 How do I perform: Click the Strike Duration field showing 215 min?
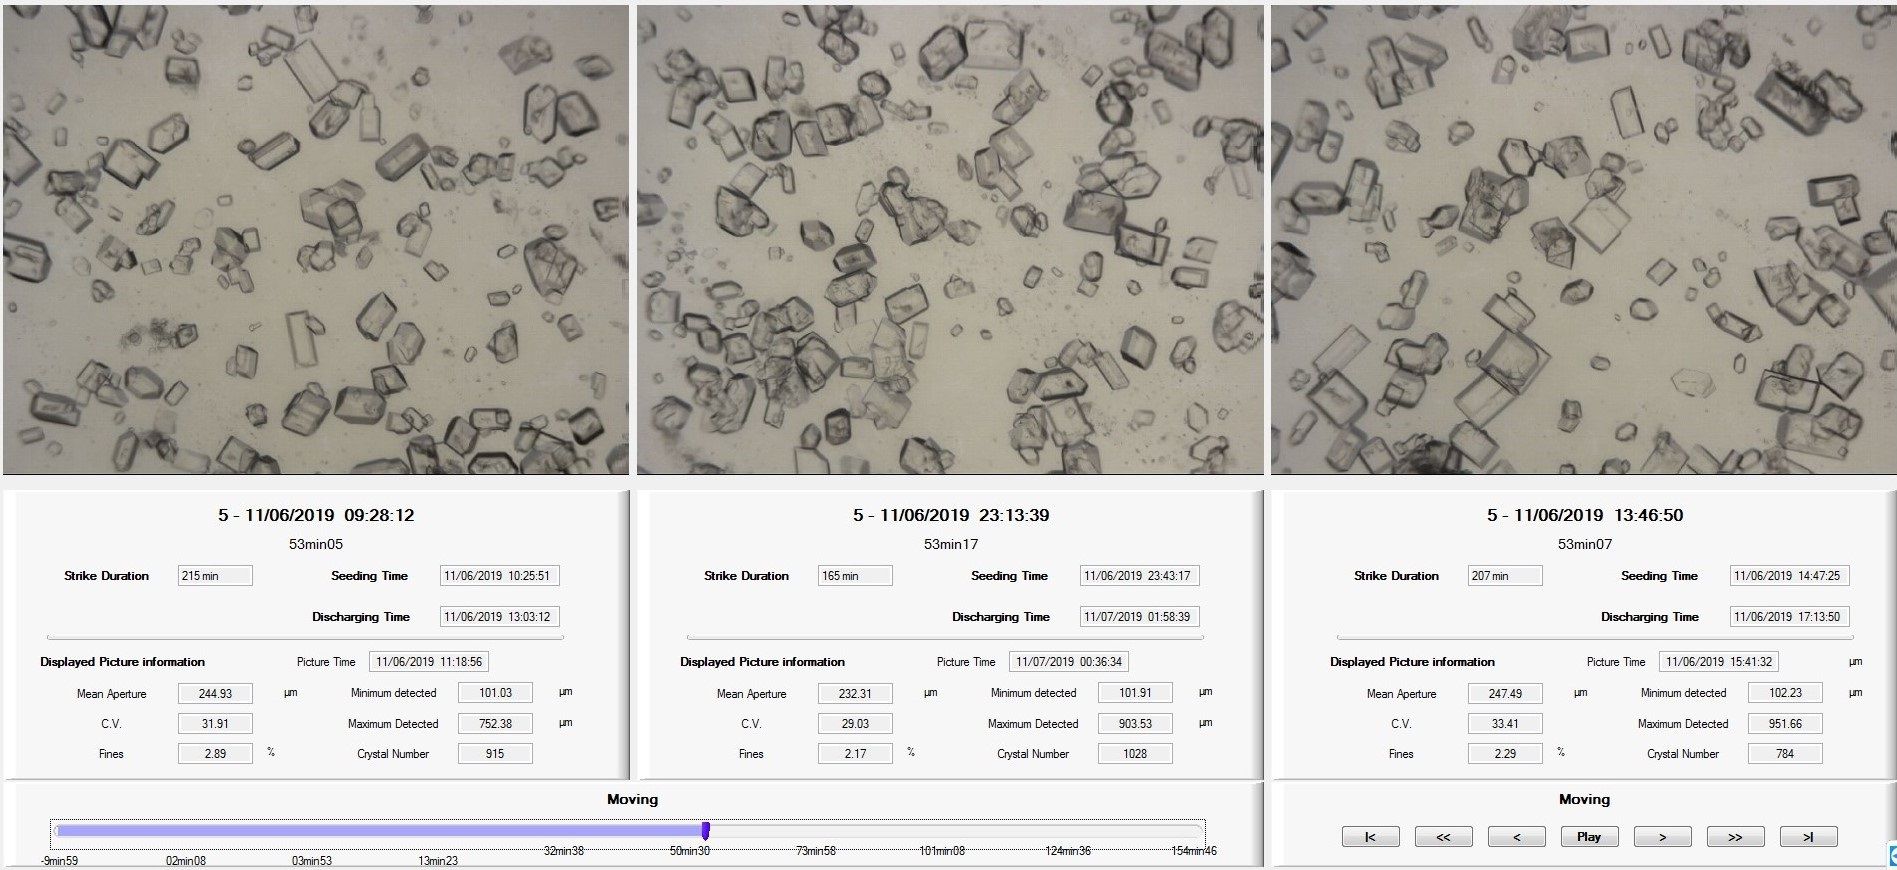pos(215,576)
